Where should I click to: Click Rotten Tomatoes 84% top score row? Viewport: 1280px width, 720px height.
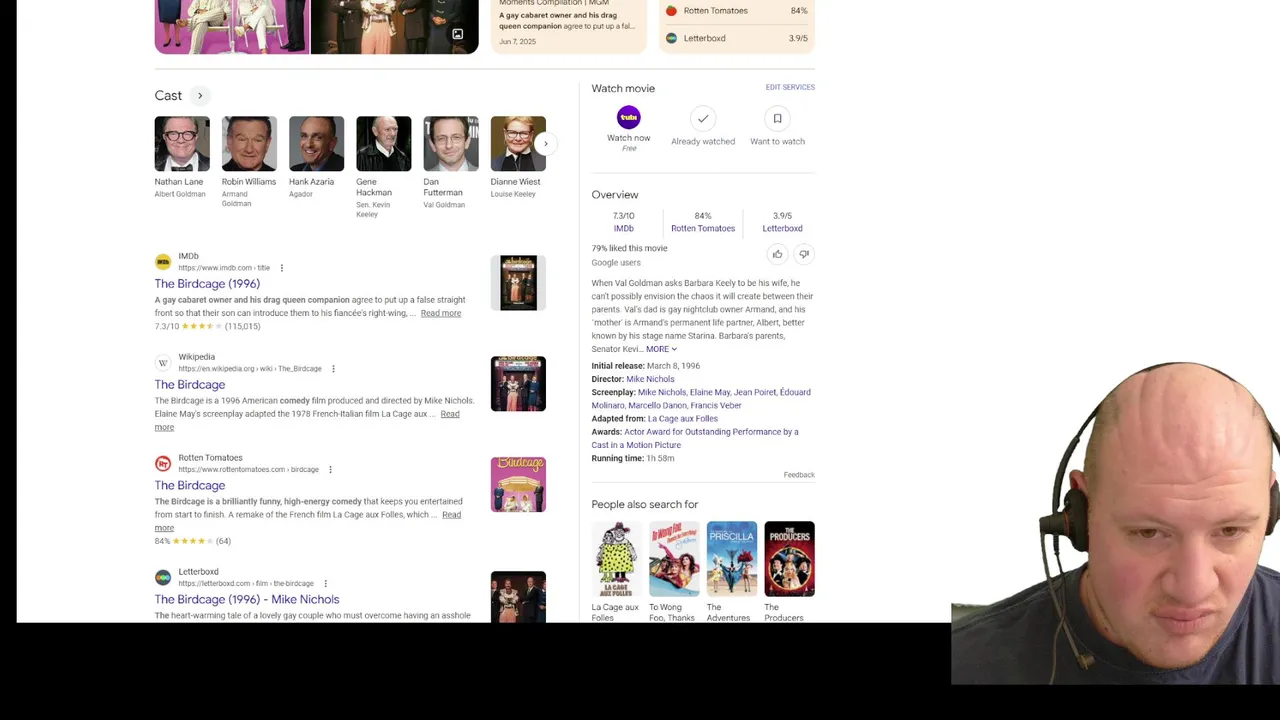[736, 11]
